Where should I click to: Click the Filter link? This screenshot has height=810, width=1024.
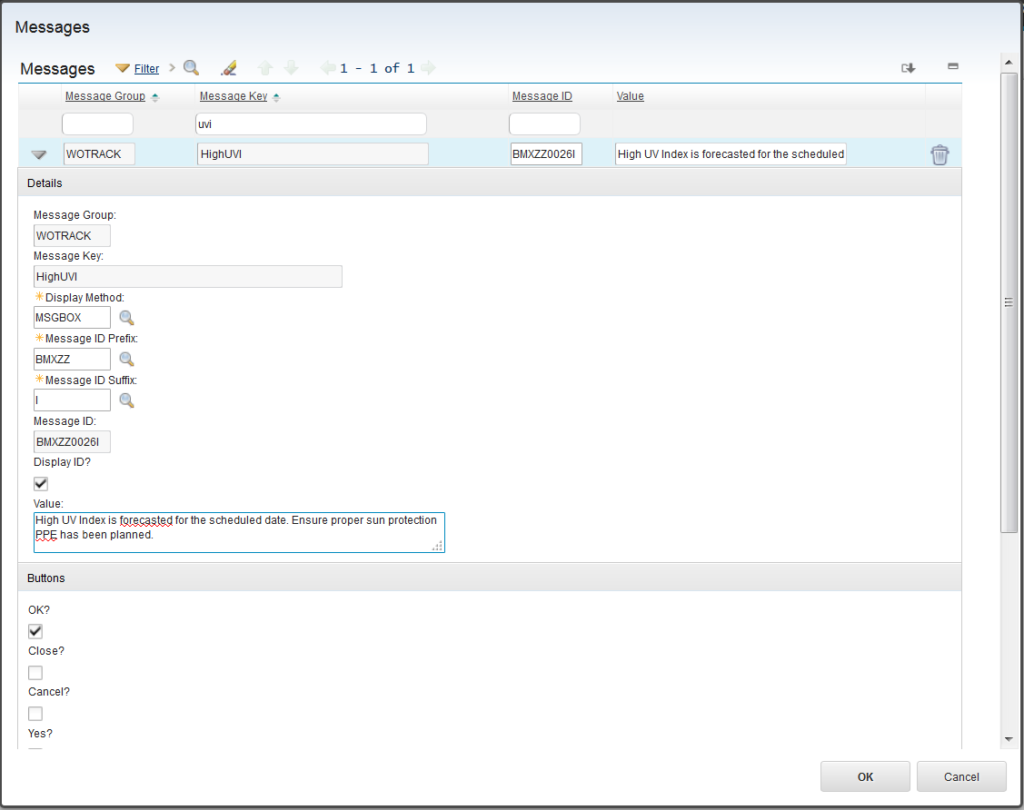coord(146,69)
